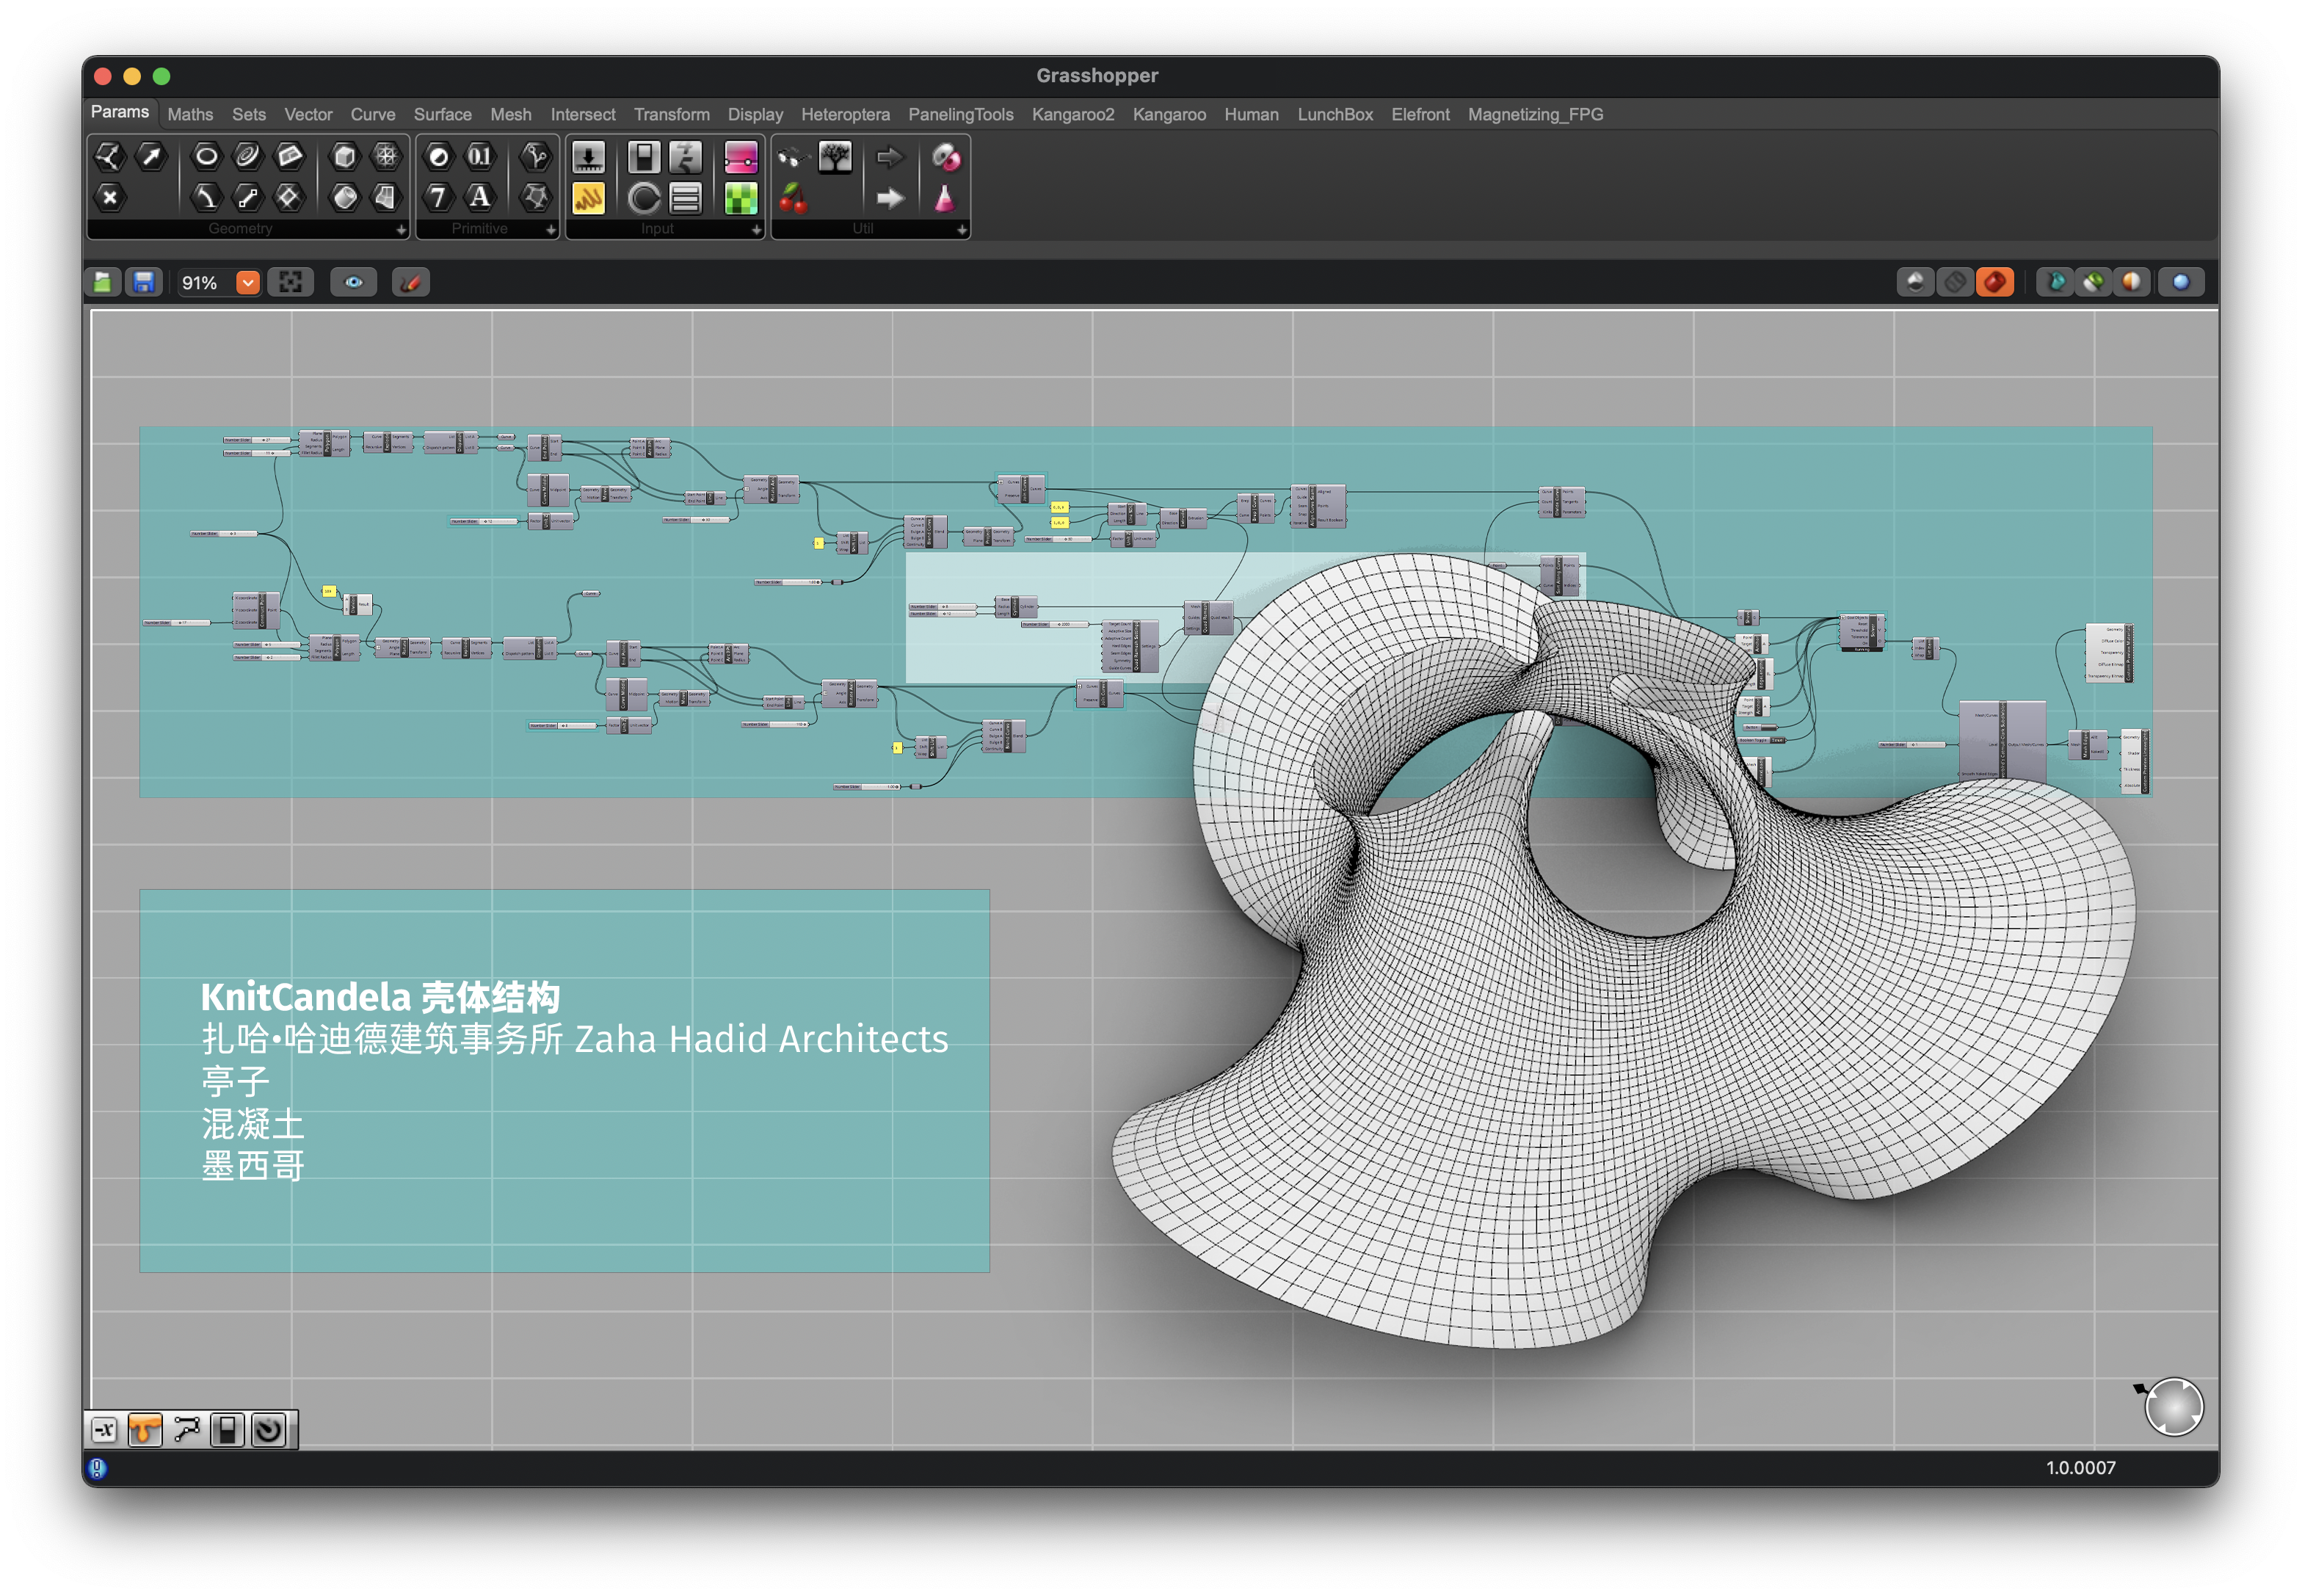Select the Number Slider input component
Screen dimensions: 2302x1596
click(588, 157)
